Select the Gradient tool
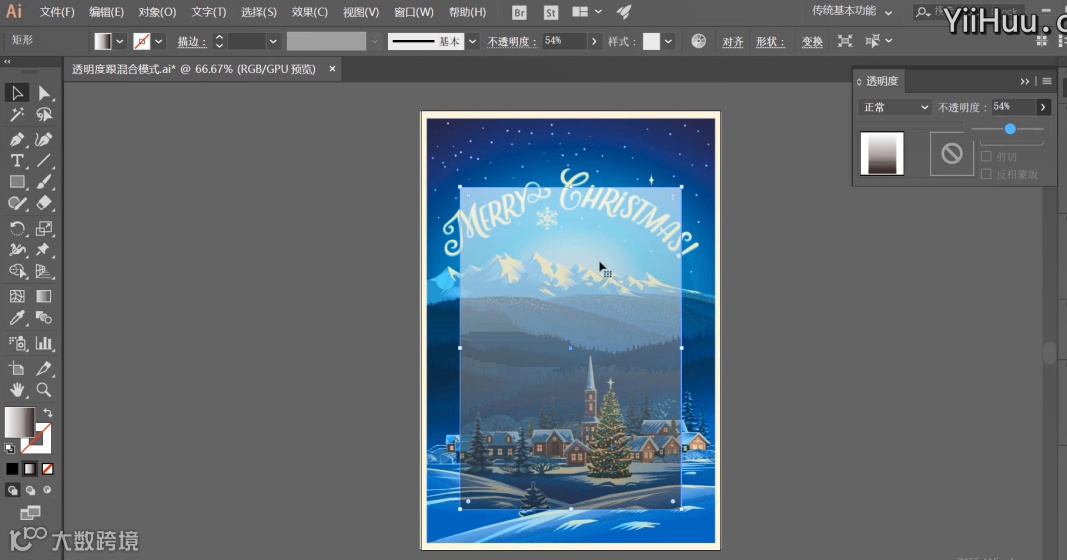1067x560 pixels. [x=44, y=296]
